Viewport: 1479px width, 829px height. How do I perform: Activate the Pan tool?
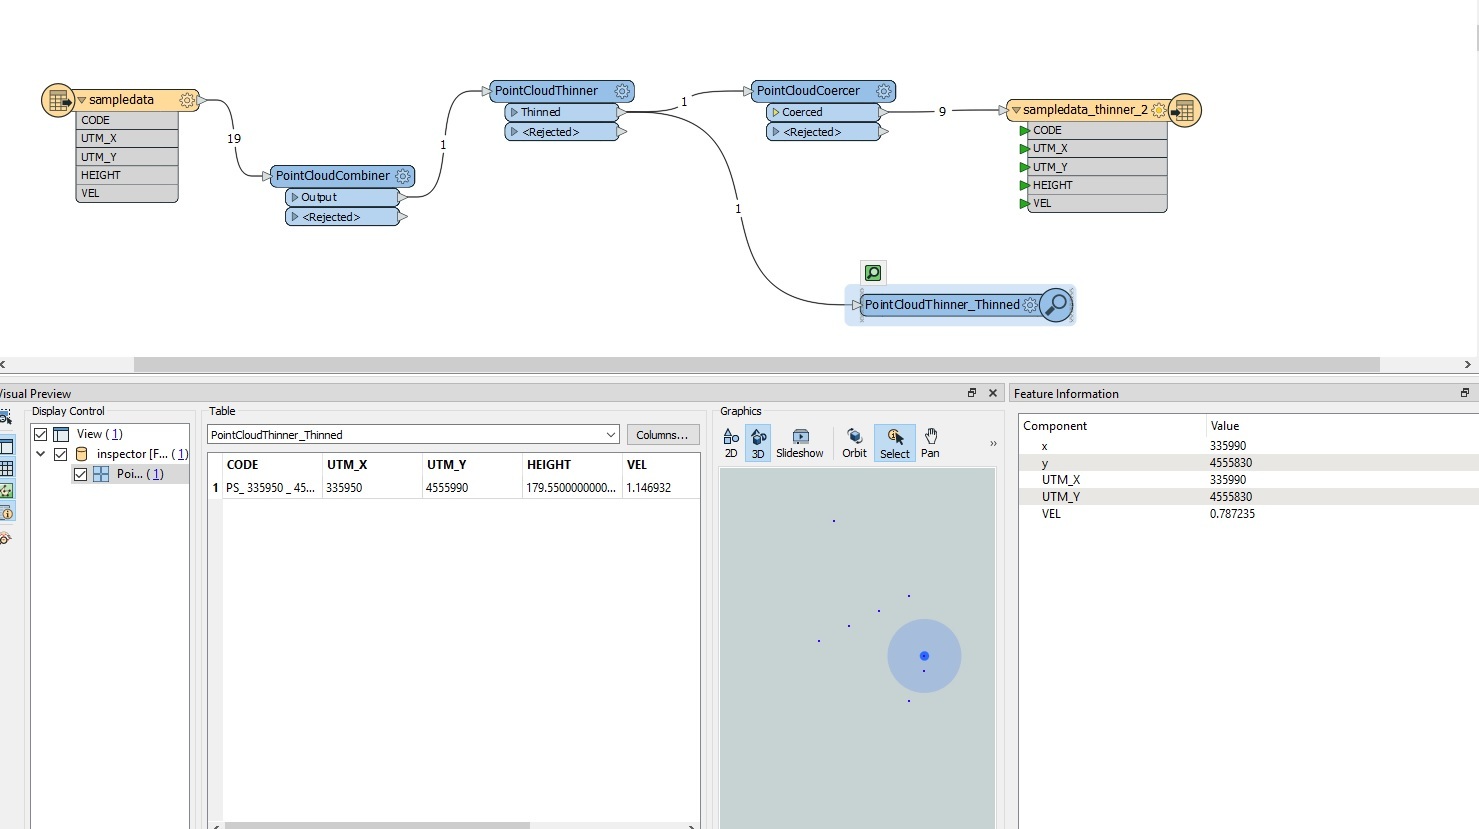(930, 443)
